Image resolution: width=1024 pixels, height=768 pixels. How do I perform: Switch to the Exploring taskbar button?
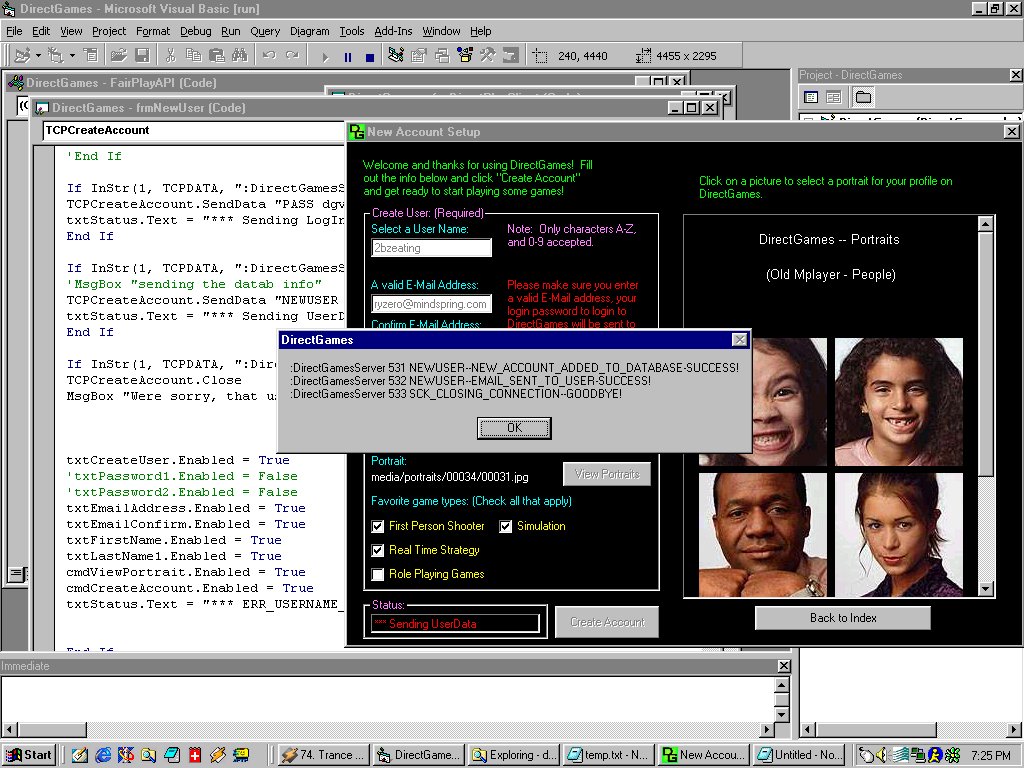point(514,755)
